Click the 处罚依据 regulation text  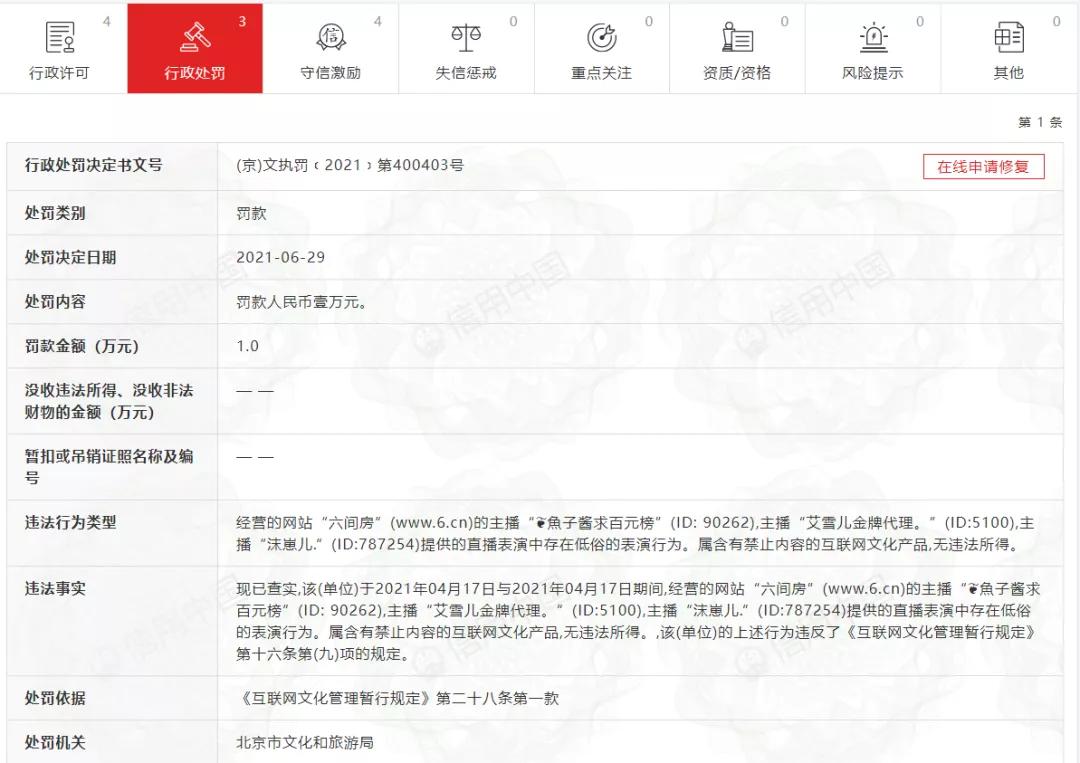(x=397, y=698)
